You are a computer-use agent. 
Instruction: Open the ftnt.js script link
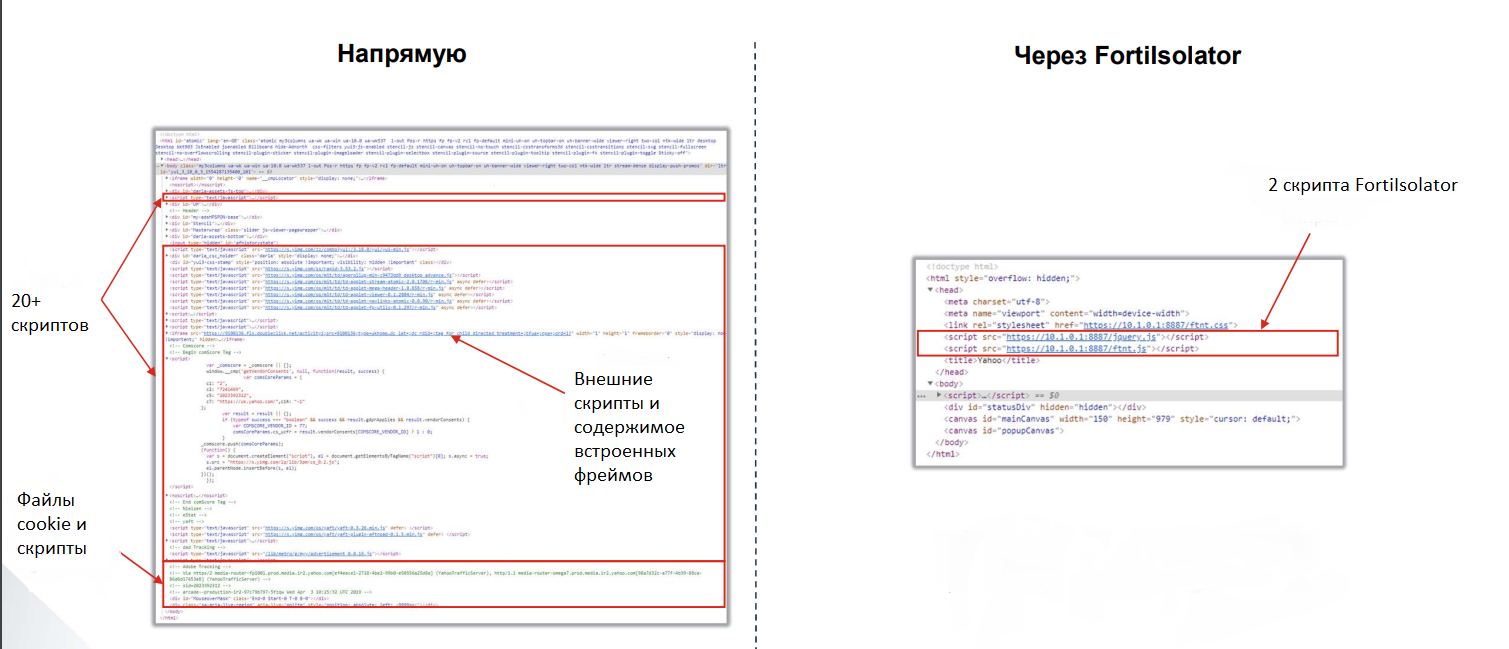[1075, 348]
